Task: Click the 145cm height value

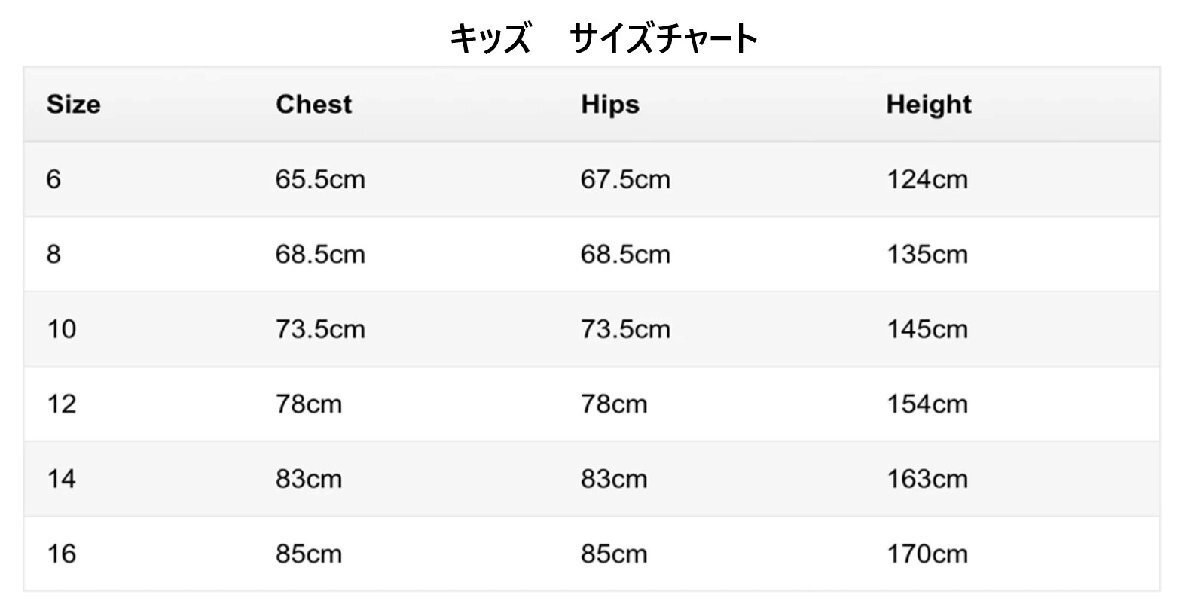Action: pyautogui.click(x=926, y=329)
